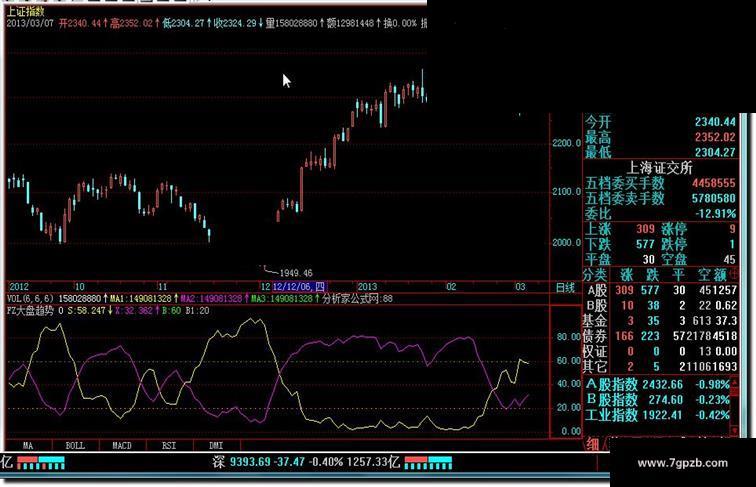The width and height of the screenshot is (756, 487).
Task: Click the 2013 label on time axis
Action: click(366, 287)
